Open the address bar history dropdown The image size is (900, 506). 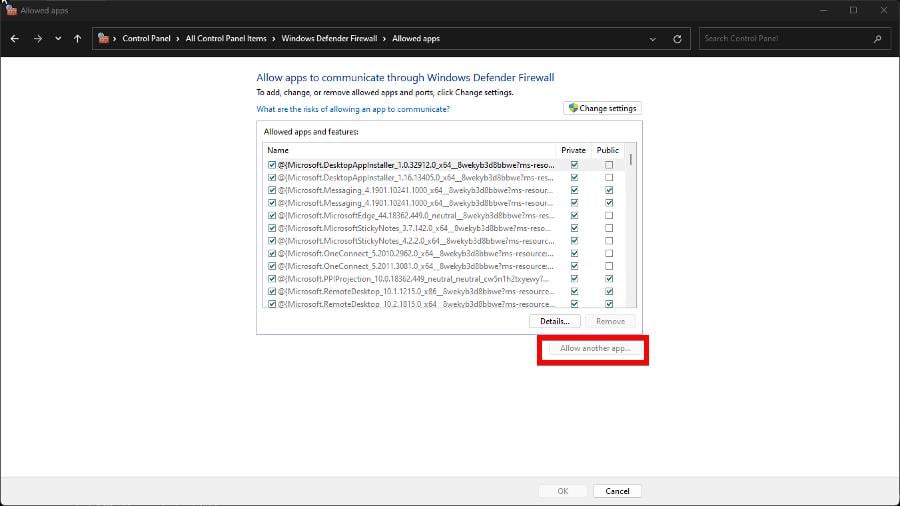click(653, 39)
